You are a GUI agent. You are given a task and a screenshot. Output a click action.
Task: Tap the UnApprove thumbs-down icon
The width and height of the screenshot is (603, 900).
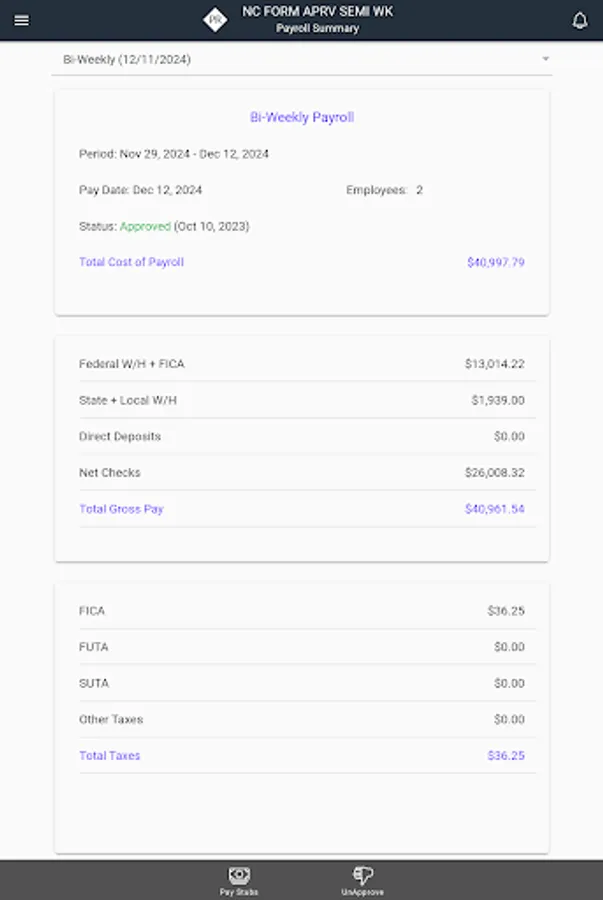362,875
